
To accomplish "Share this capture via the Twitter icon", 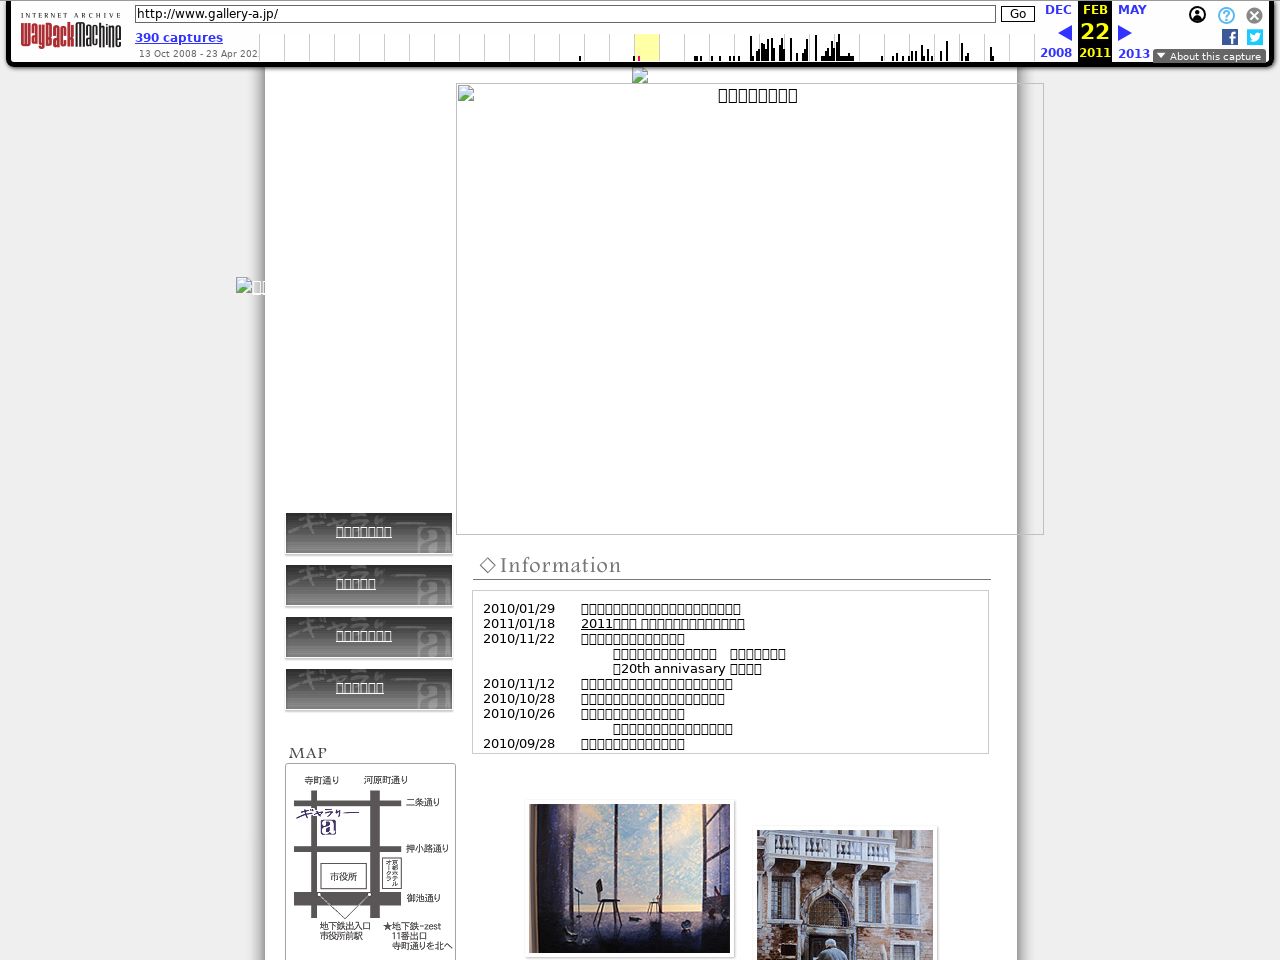I will [x=1255, y=37].
